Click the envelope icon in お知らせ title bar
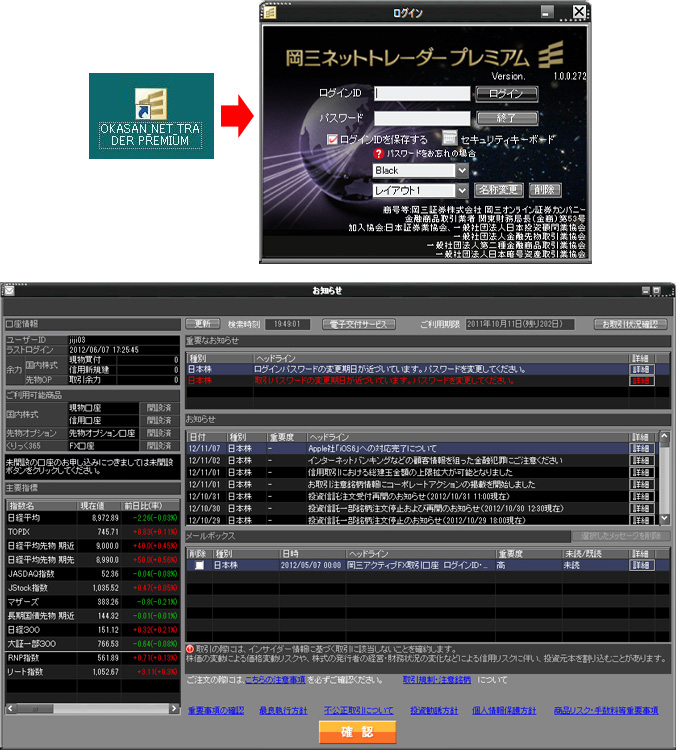The image size is (676, 750). tap(9, 290)
